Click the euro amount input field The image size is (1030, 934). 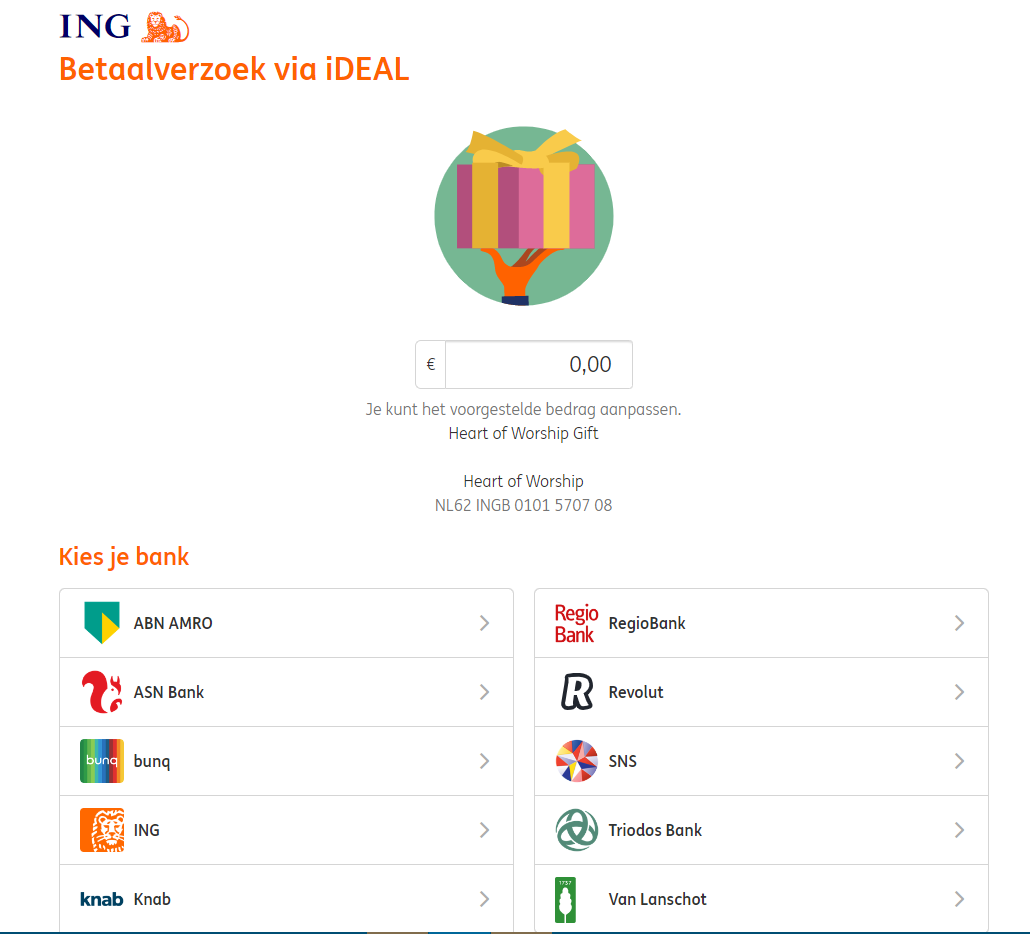click(539, 365)
